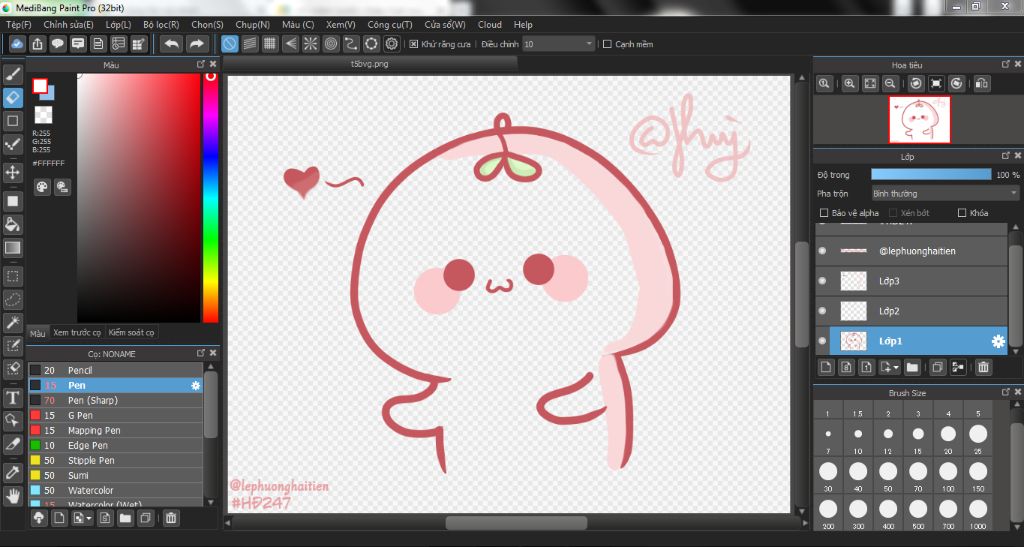Pick the transparent color swatch

[43, 115]
